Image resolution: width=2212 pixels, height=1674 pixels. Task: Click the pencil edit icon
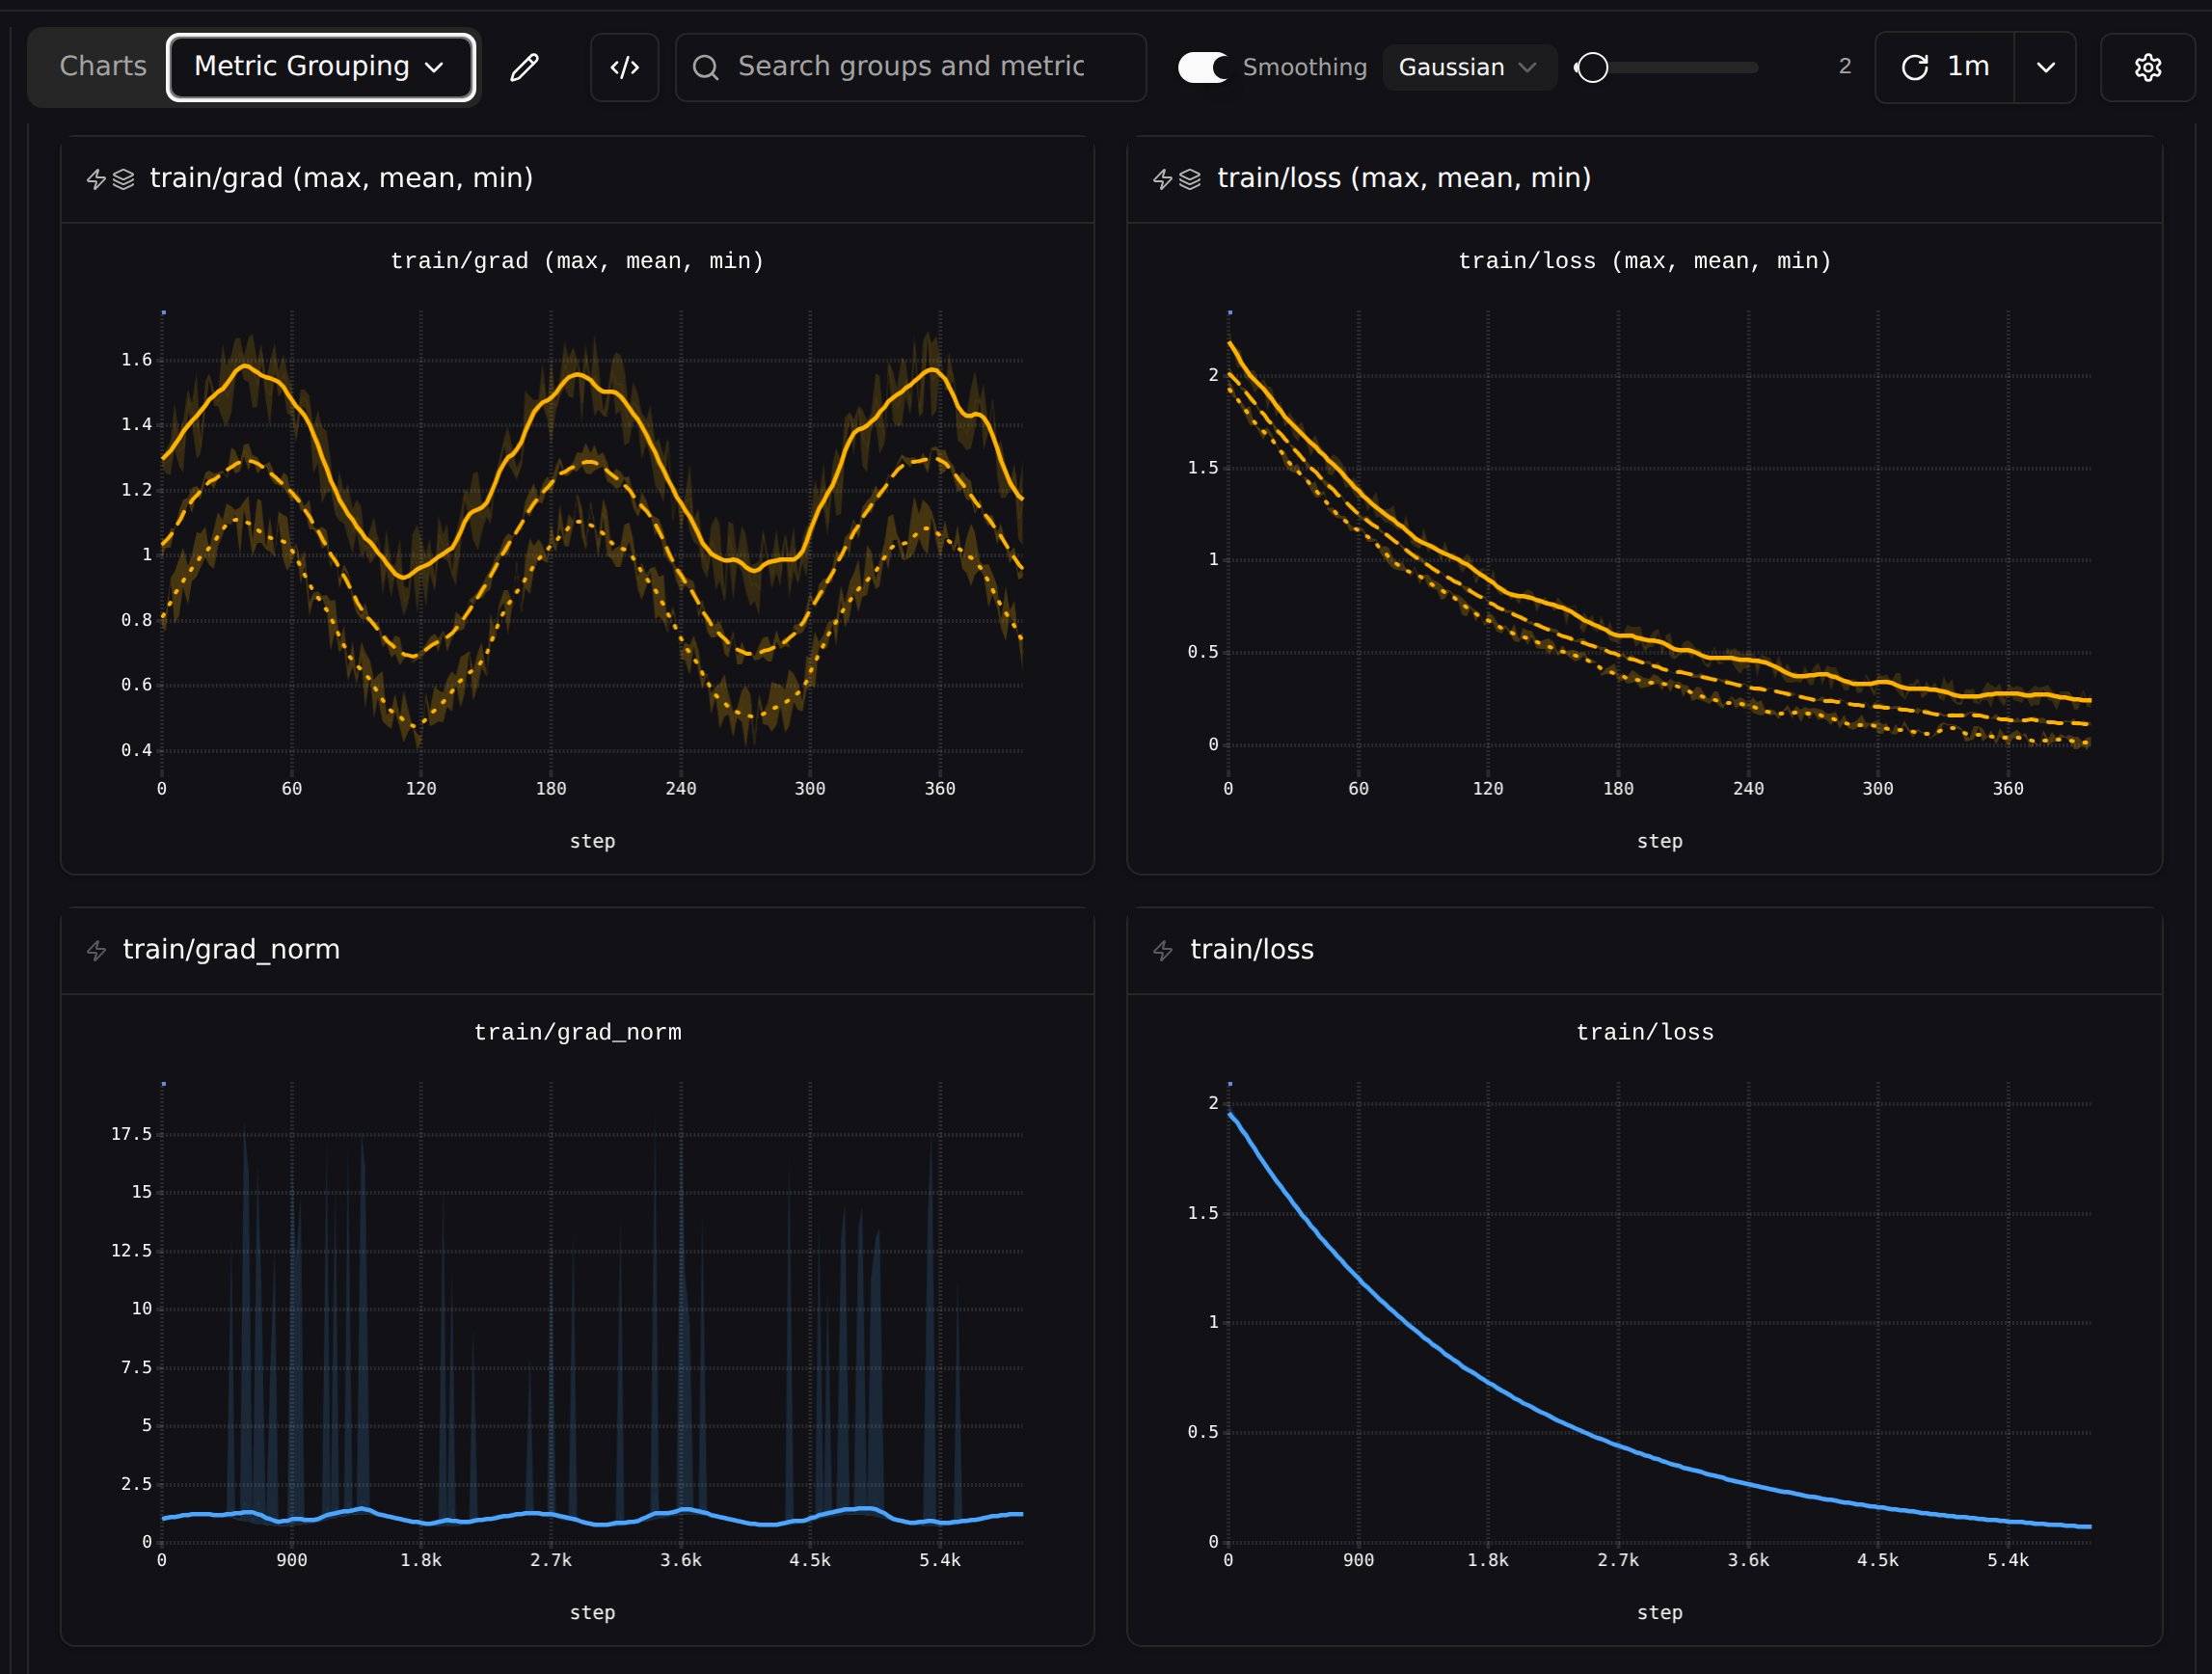524,67
